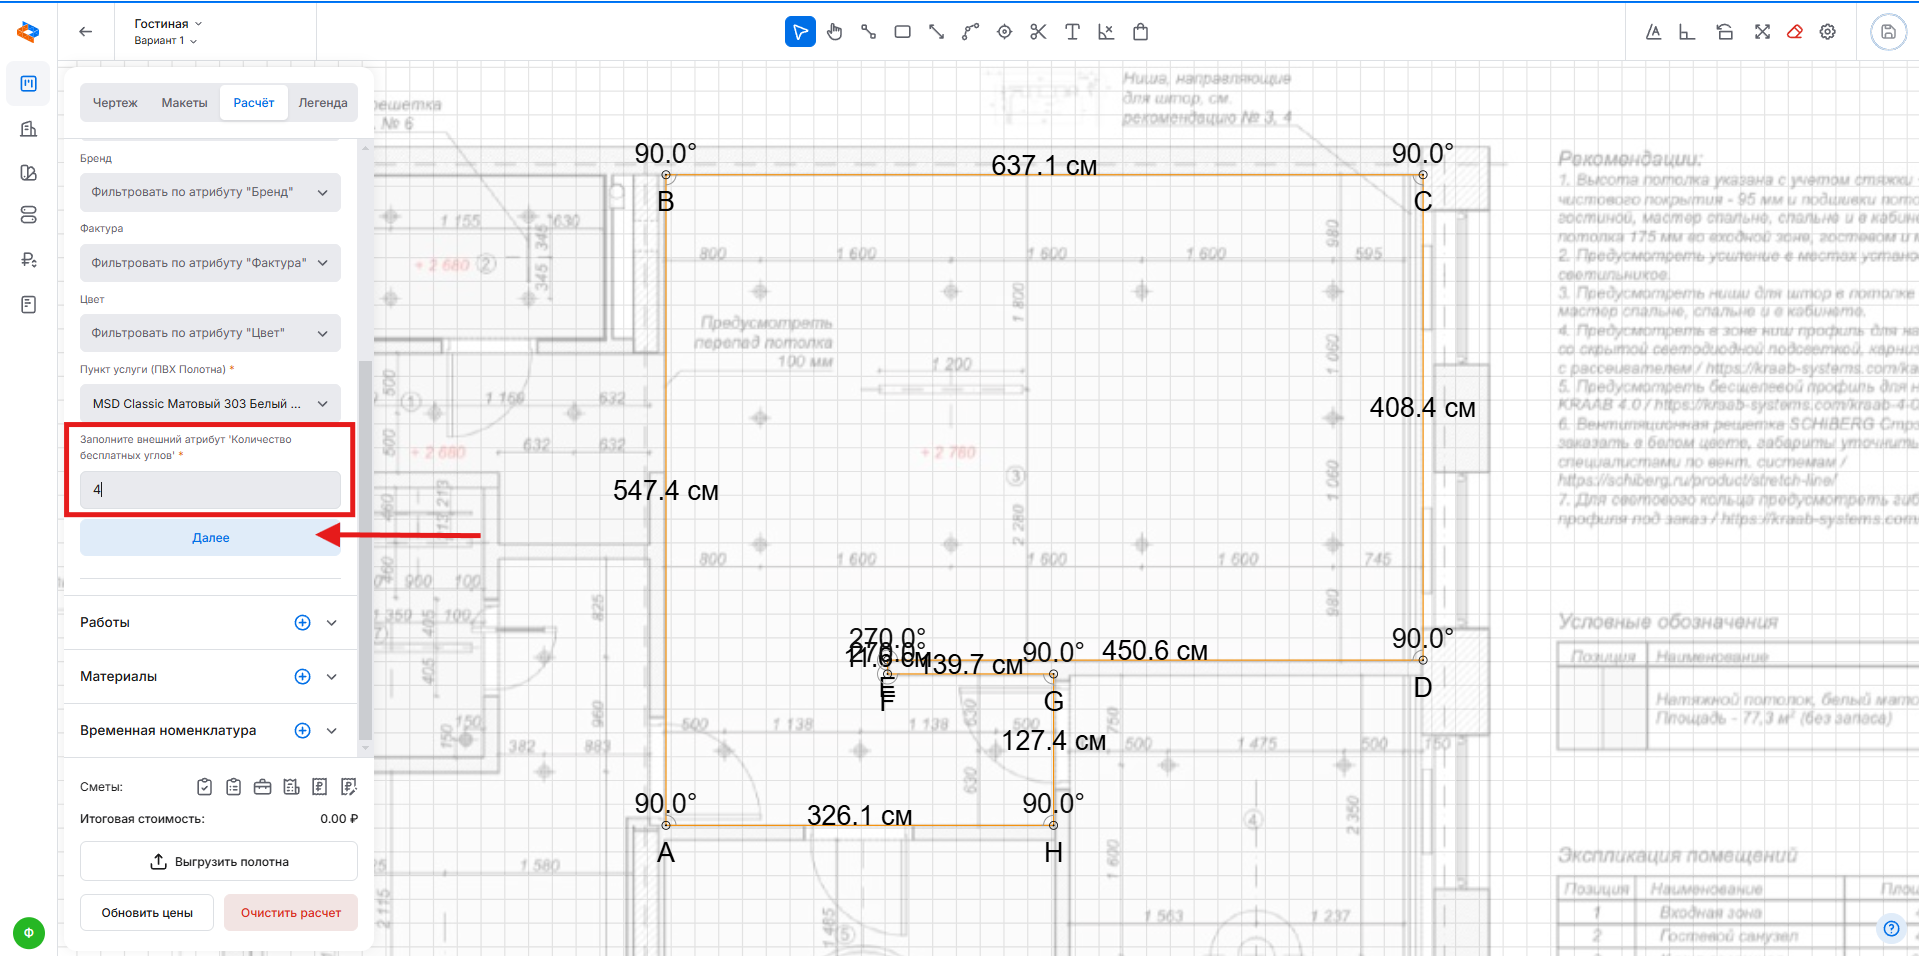Click the Далее button
This screenshot has height=956, width=1919.
pyautogui.click(x=210, y=538)
